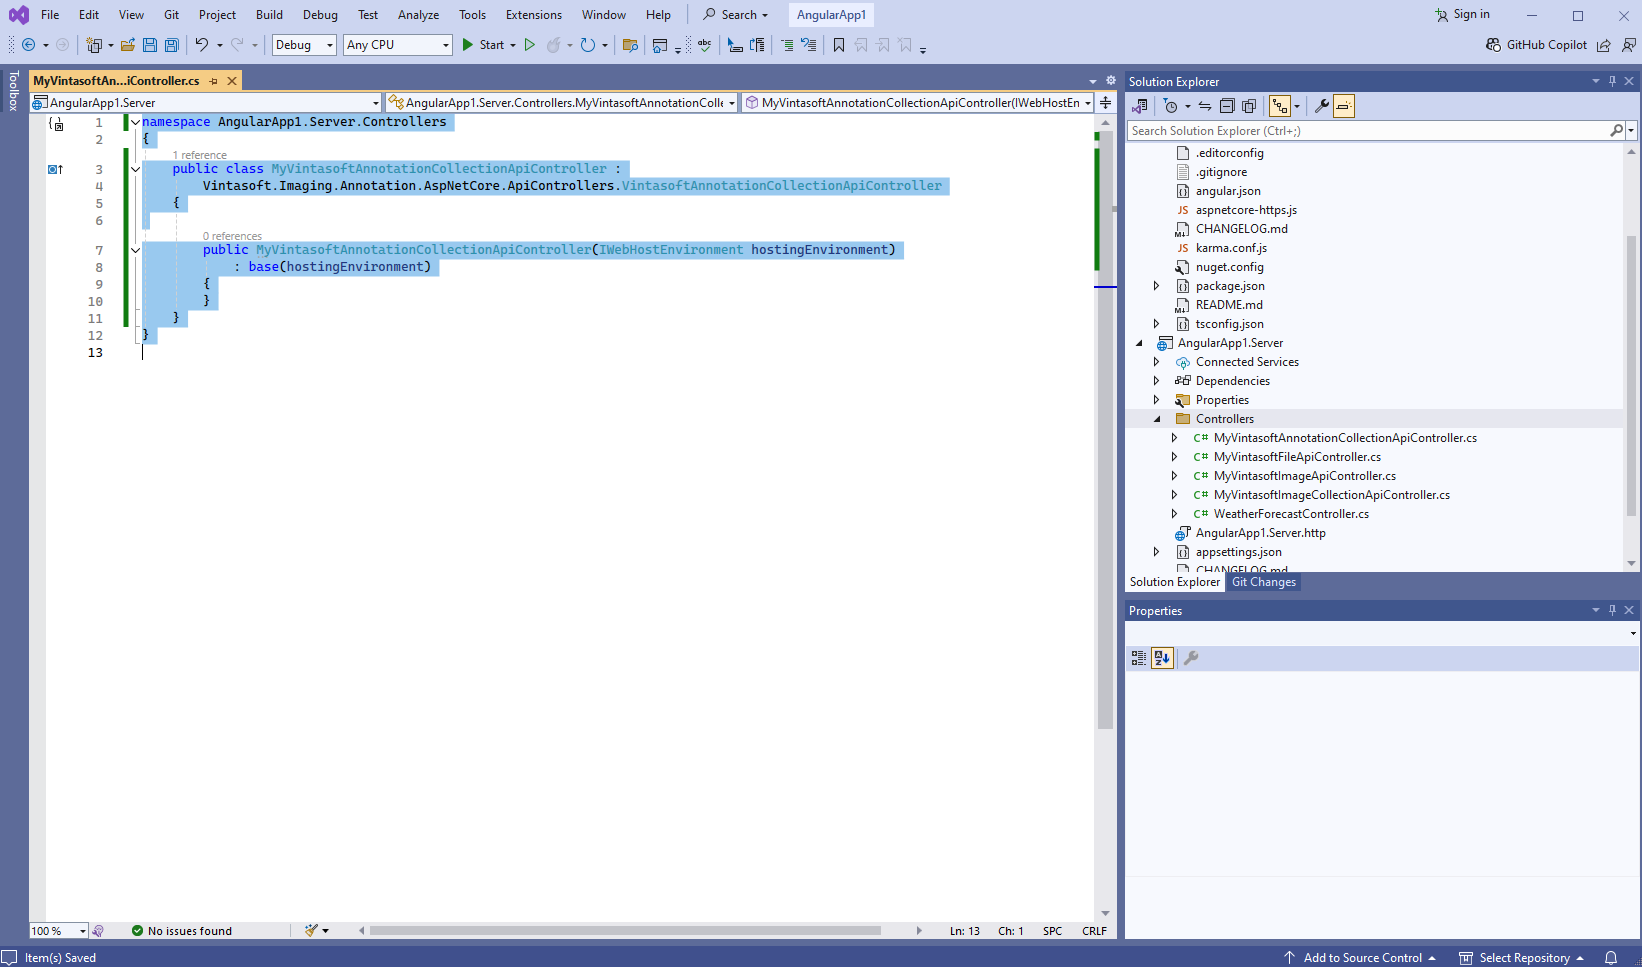Click the Open File folder icon
The height and width of the screenshot is (967, 1642).
tap(128, 45)
